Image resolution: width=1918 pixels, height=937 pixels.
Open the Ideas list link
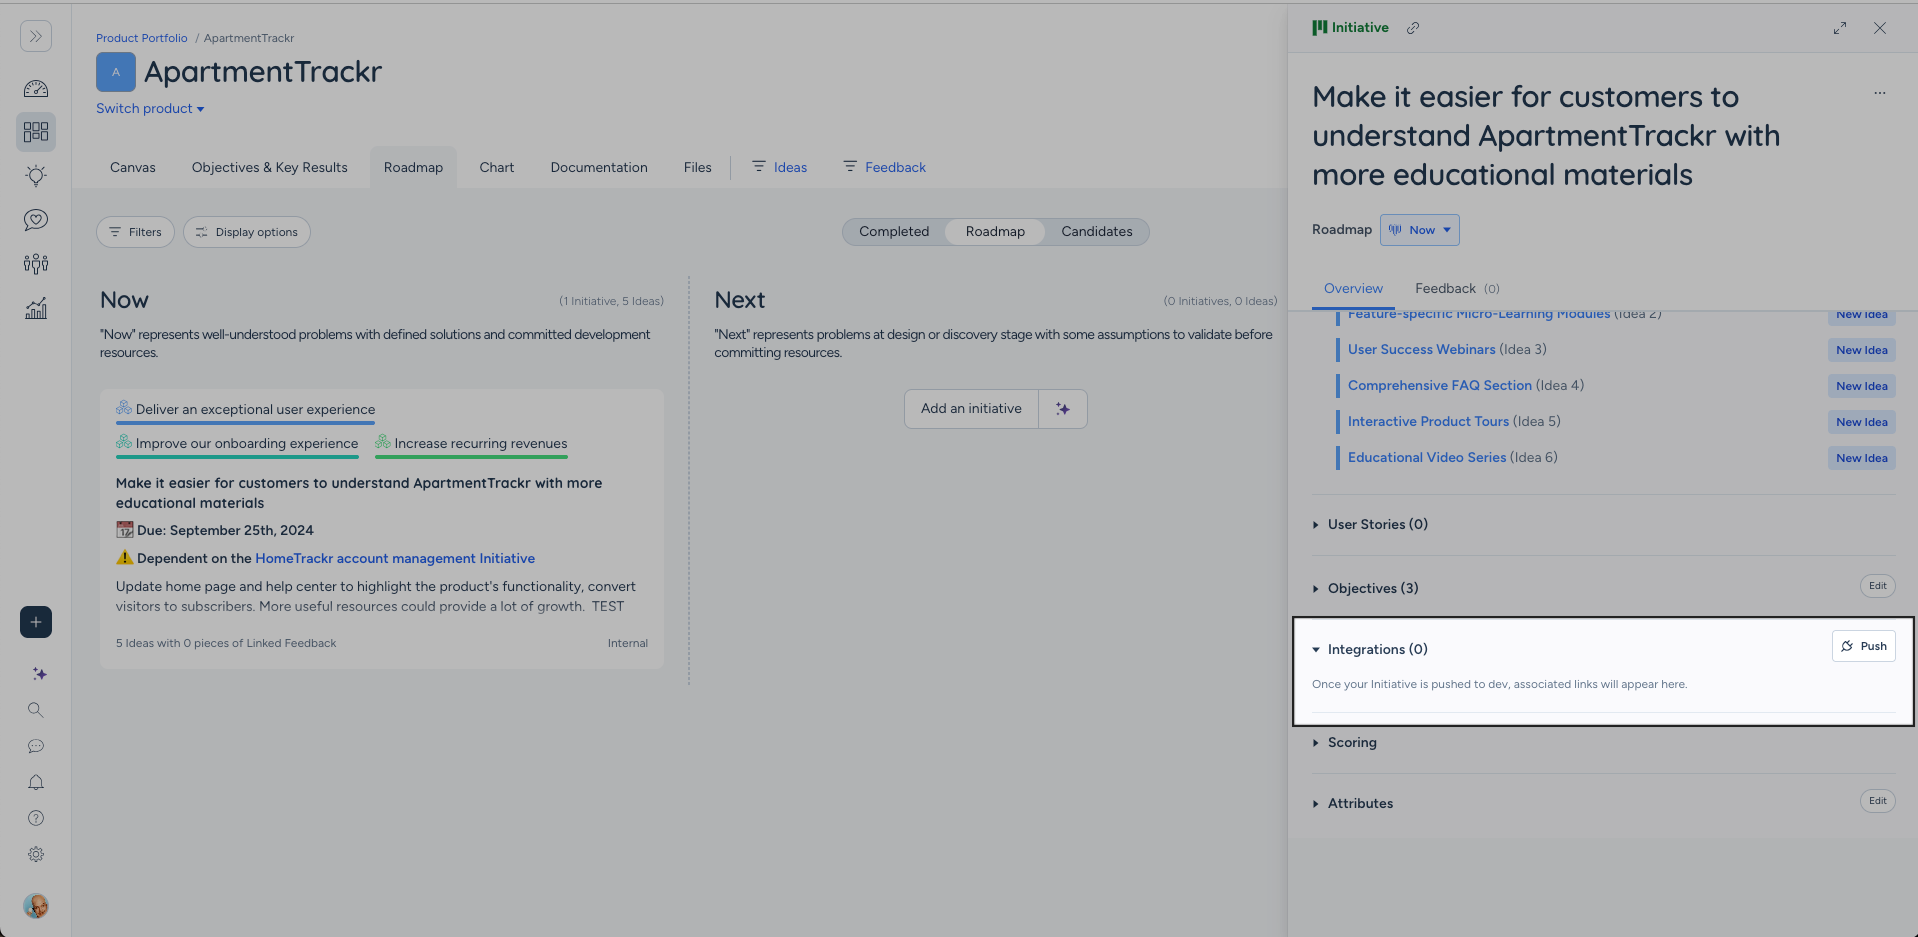pos(780,168)
